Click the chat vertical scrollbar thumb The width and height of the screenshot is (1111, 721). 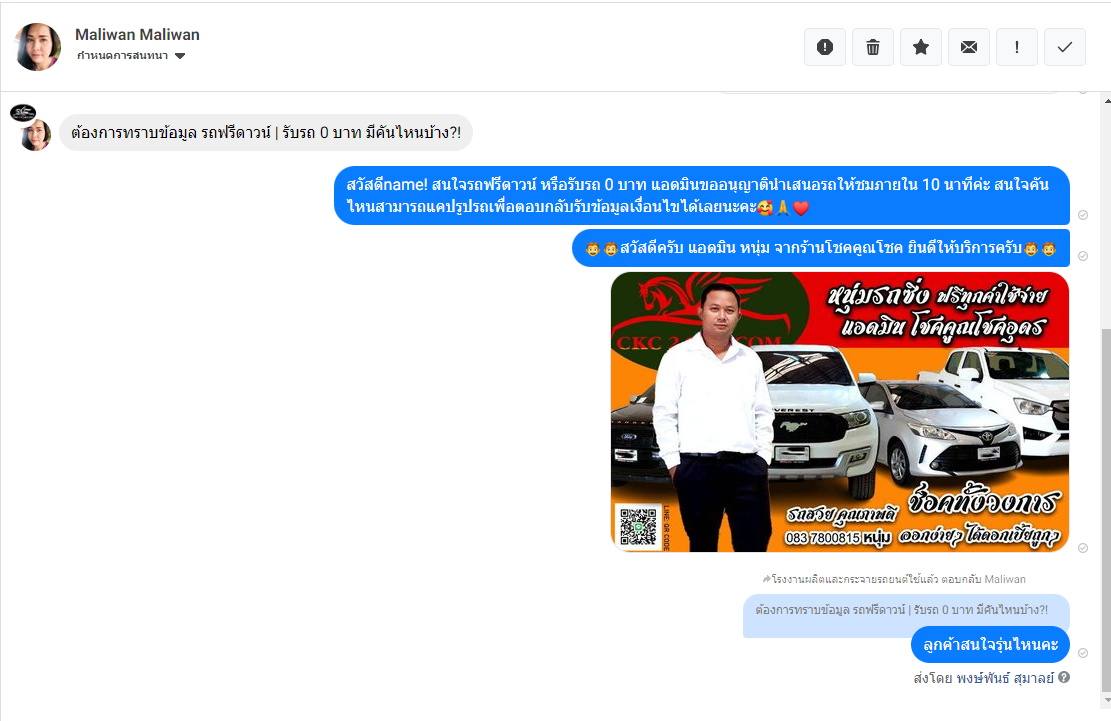click(x=1106, y=510)
